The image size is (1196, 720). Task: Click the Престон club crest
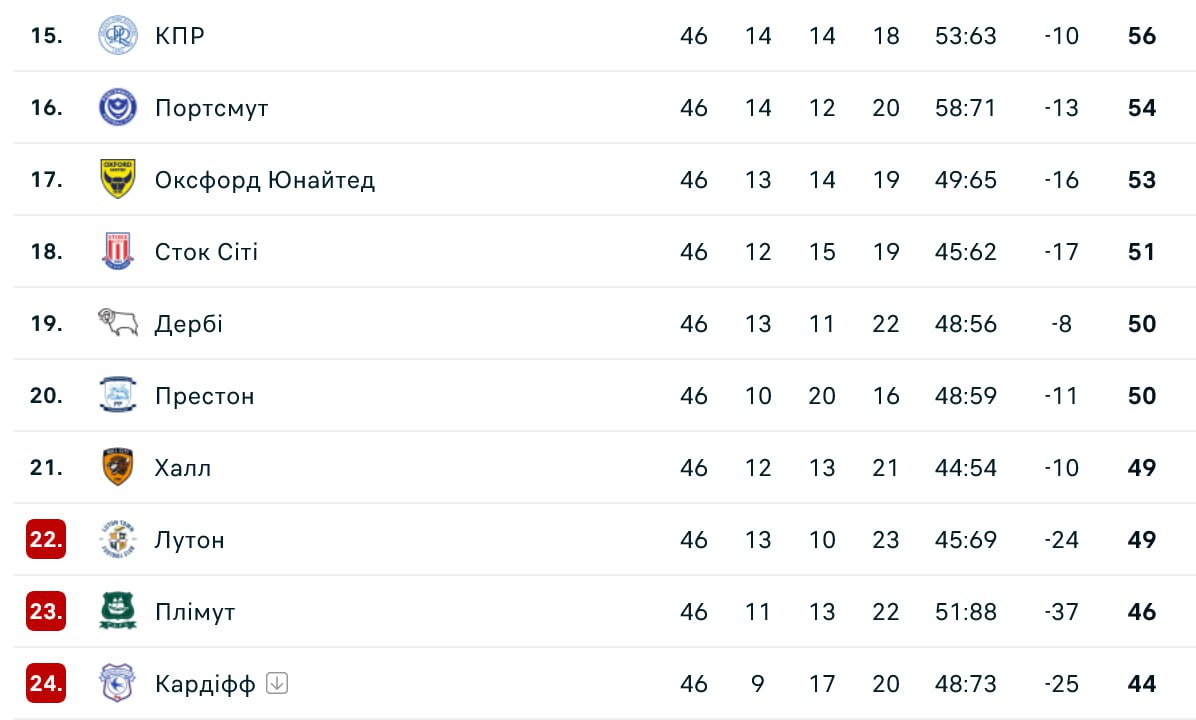click(x=118, y=396)
